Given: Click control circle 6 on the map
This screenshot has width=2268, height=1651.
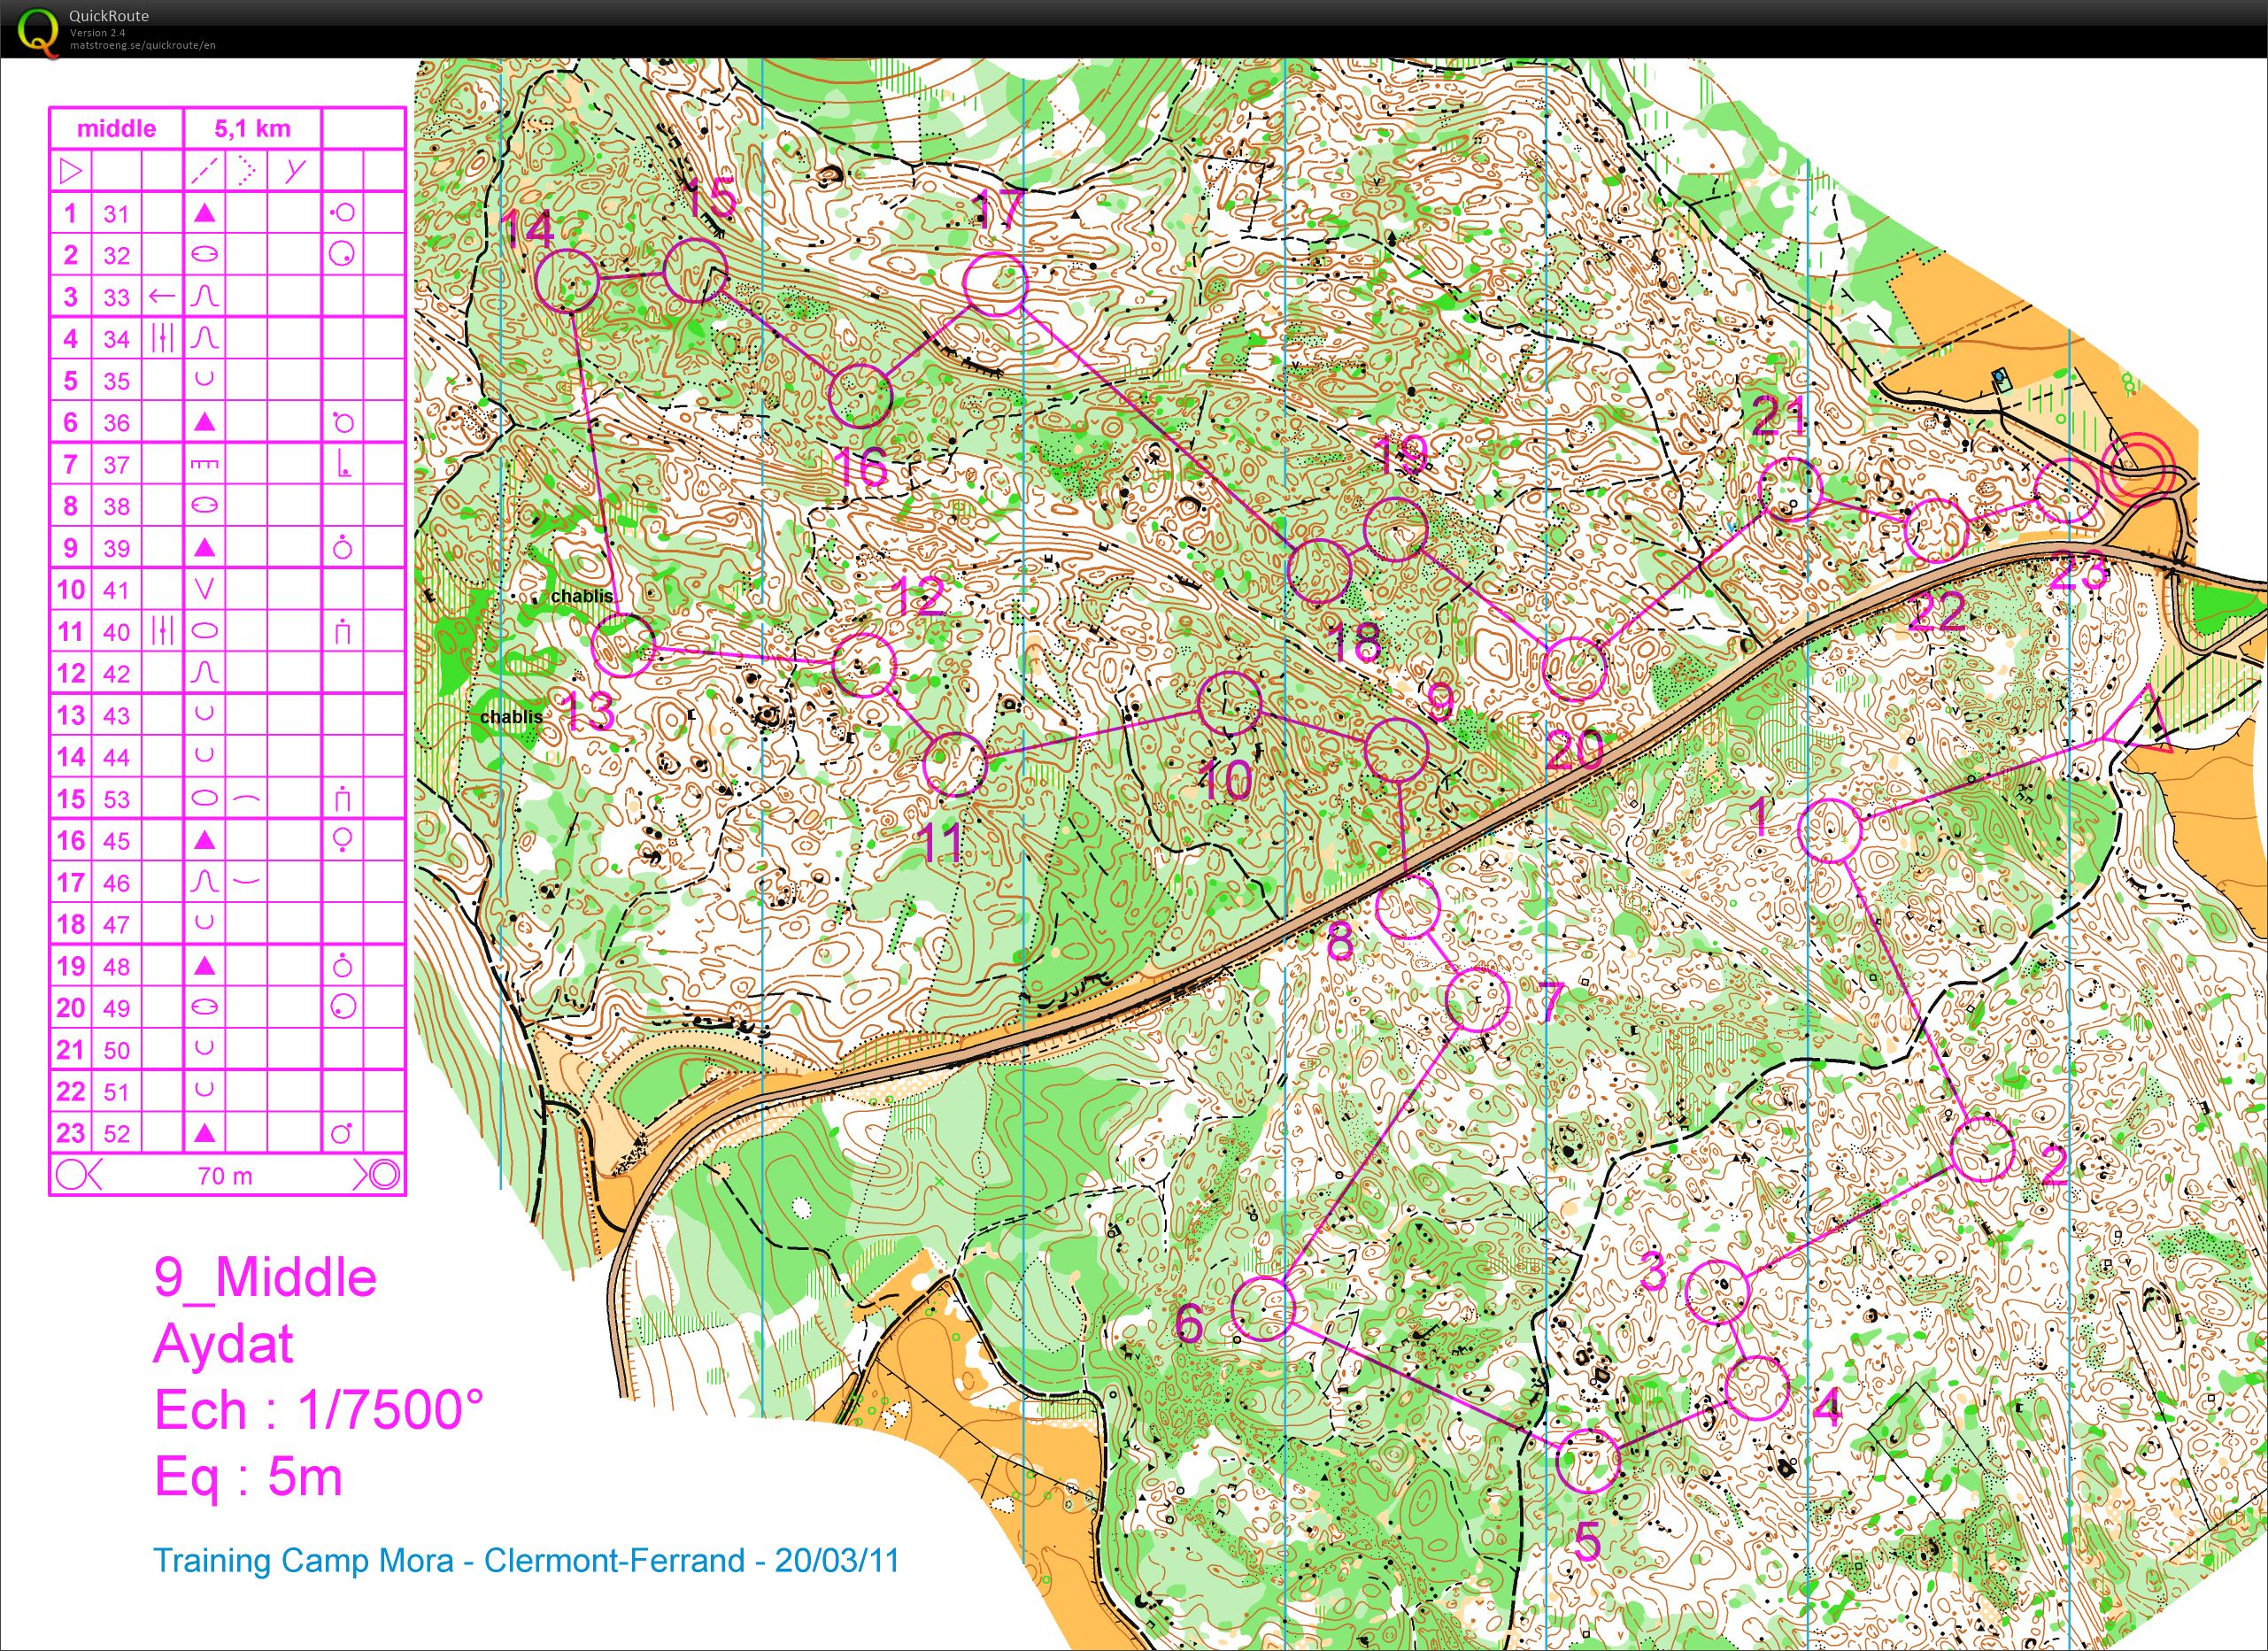Looking at the screenshot, I should (1263, 1308).
